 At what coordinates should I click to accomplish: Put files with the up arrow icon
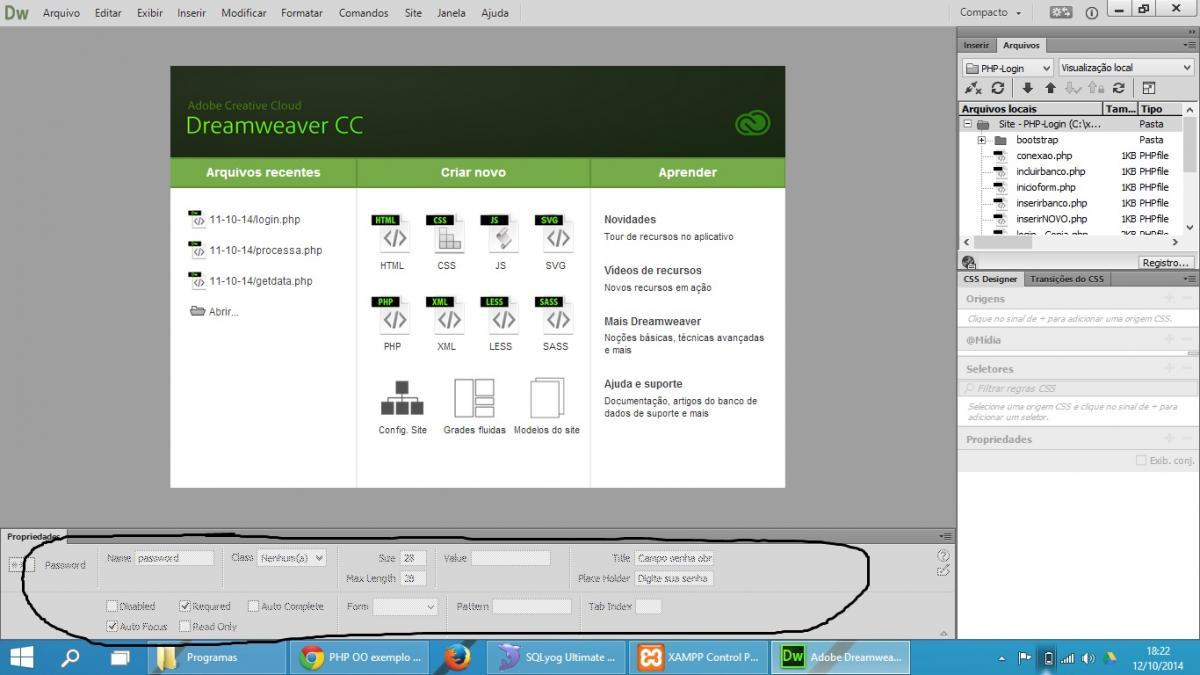coord(1050,88)
